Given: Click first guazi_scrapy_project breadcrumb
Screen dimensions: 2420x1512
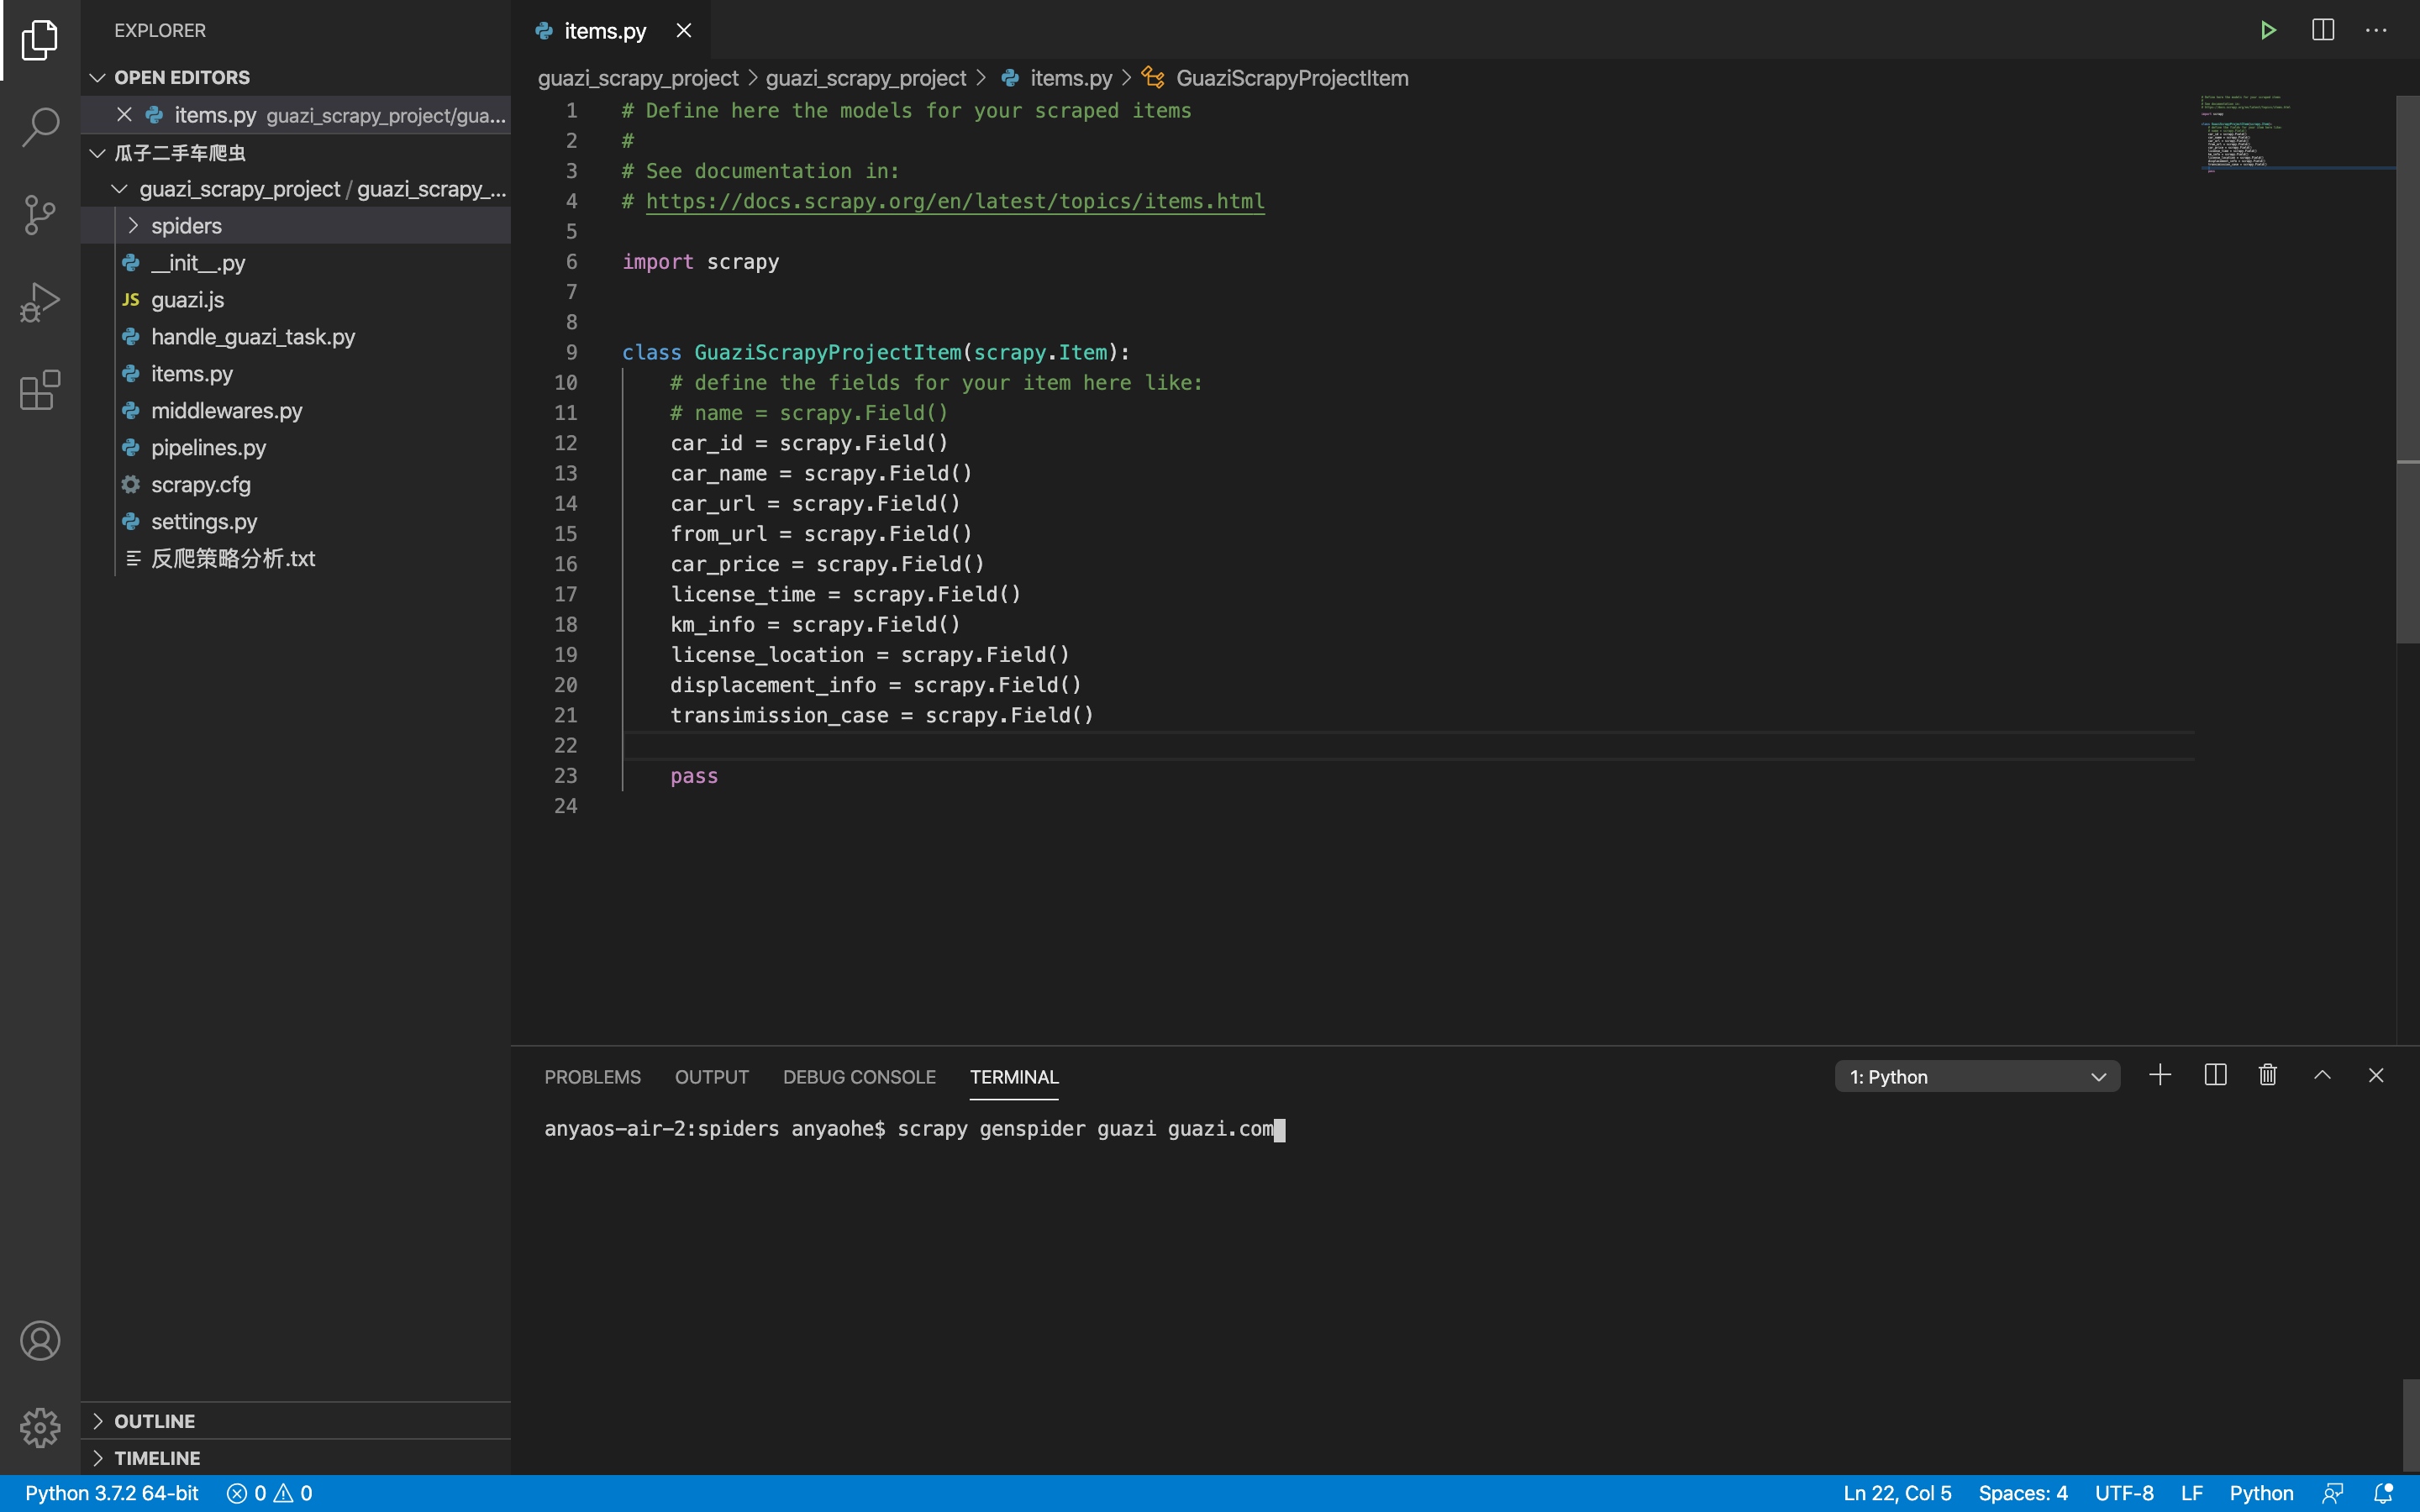Looking at the screenshot, I should tap(638, 78).
